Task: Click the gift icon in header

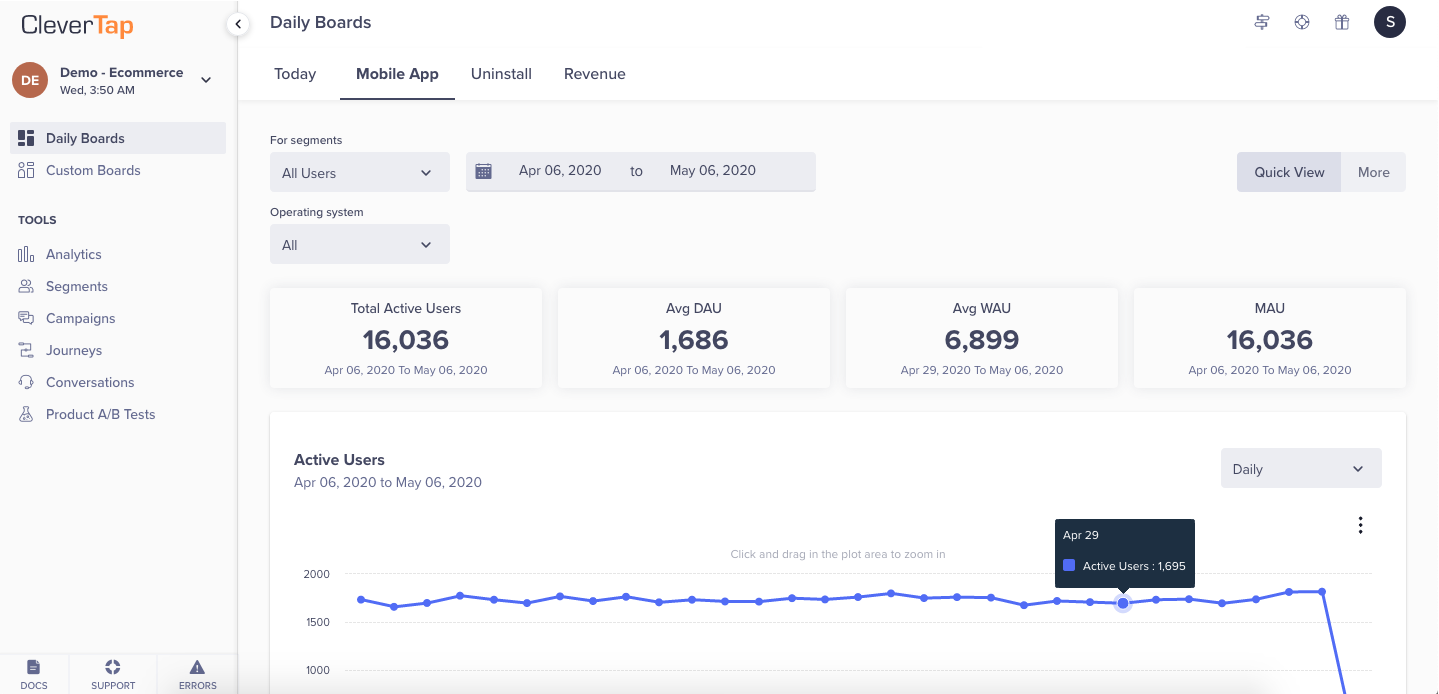Action: pyautogui.click(x=1342, y=22)
